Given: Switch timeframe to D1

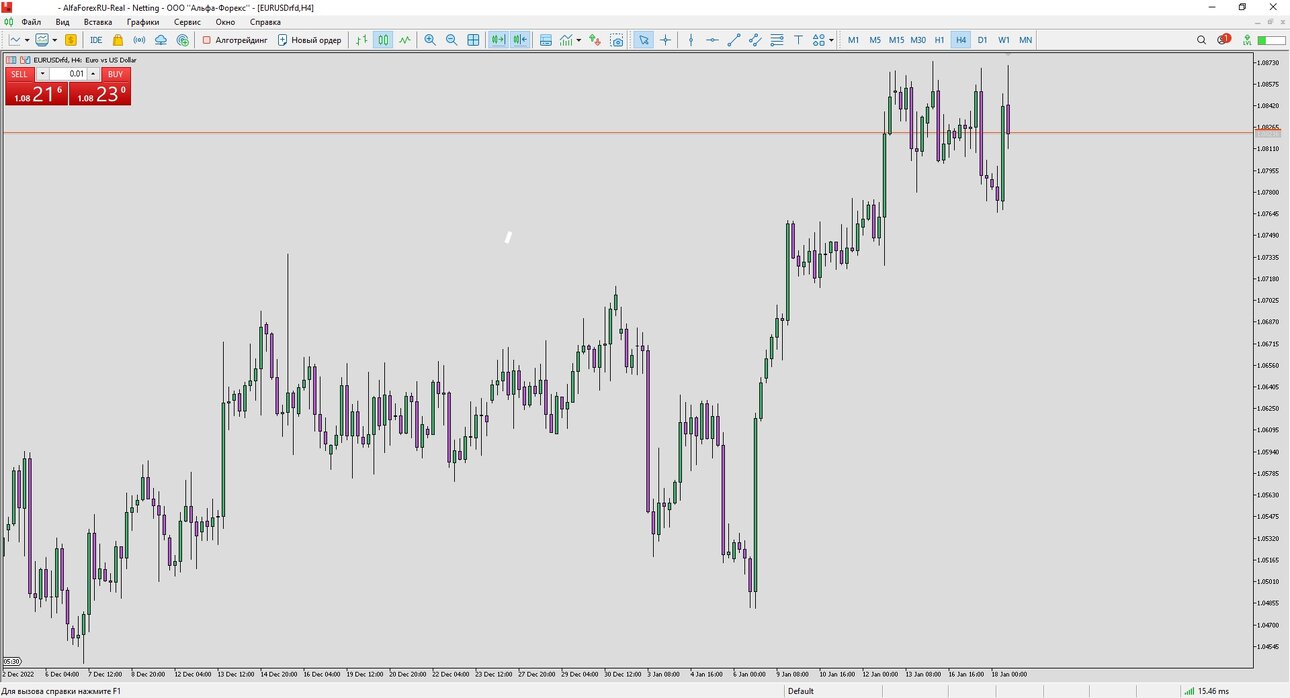Looking at the screenshot, I should [982, 40].
